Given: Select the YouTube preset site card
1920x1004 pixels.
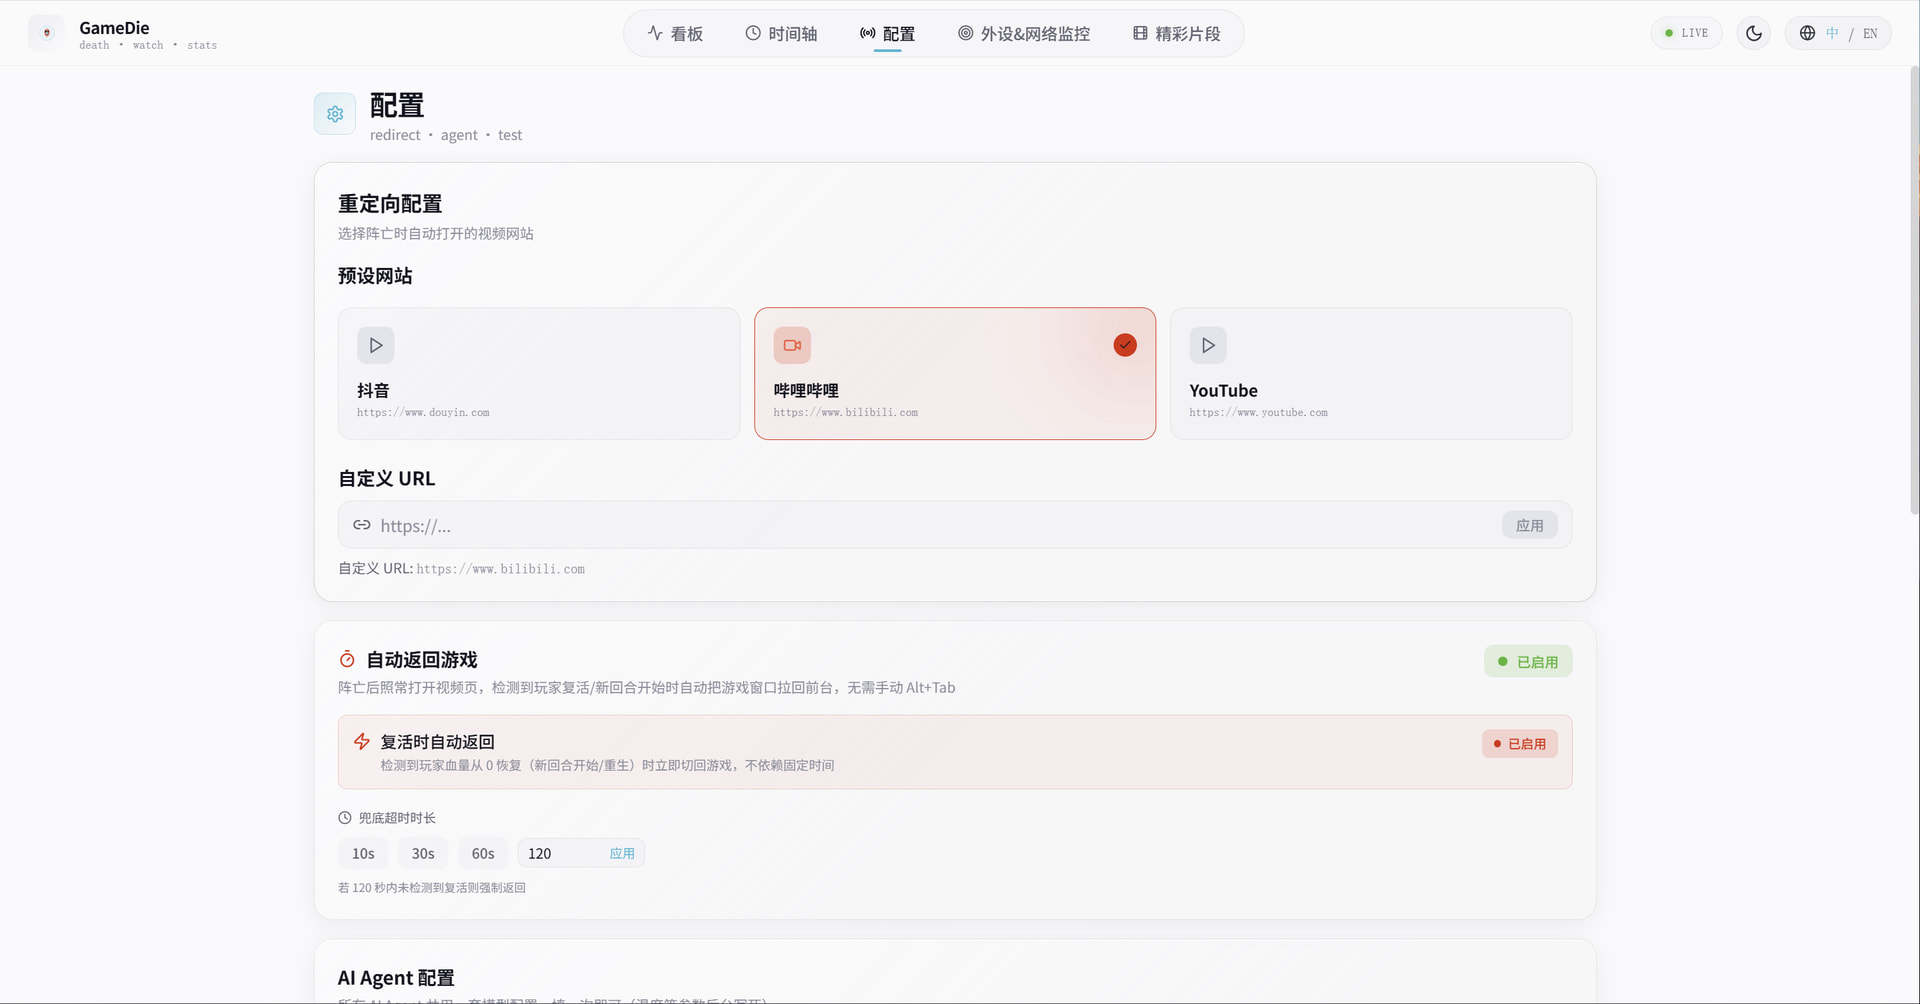Looking at the screenshot, I should tap(1371, 373).
